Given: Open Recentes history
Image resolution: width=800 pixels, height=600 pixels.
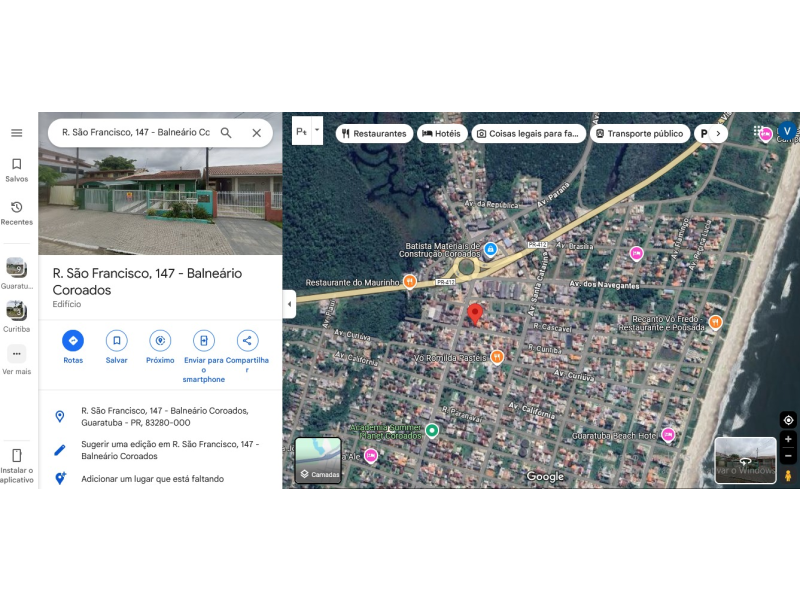Looking at the screenshot, I should (16, 213).
